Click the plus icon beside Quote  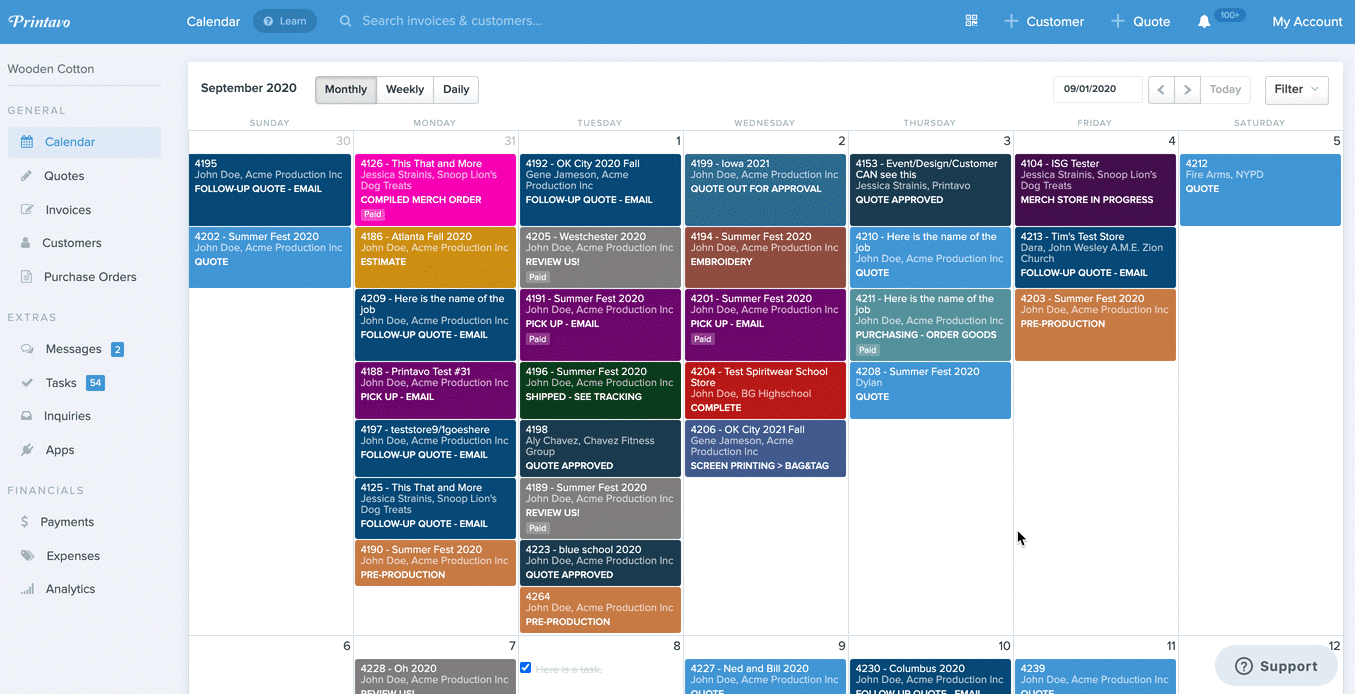[1118, 21]
